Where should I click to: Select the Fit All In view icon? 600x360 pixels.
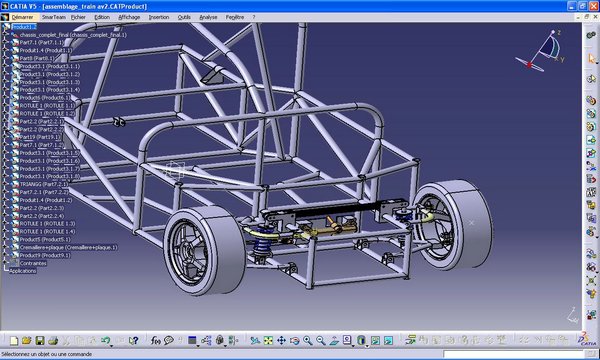(x=268, y=340)
